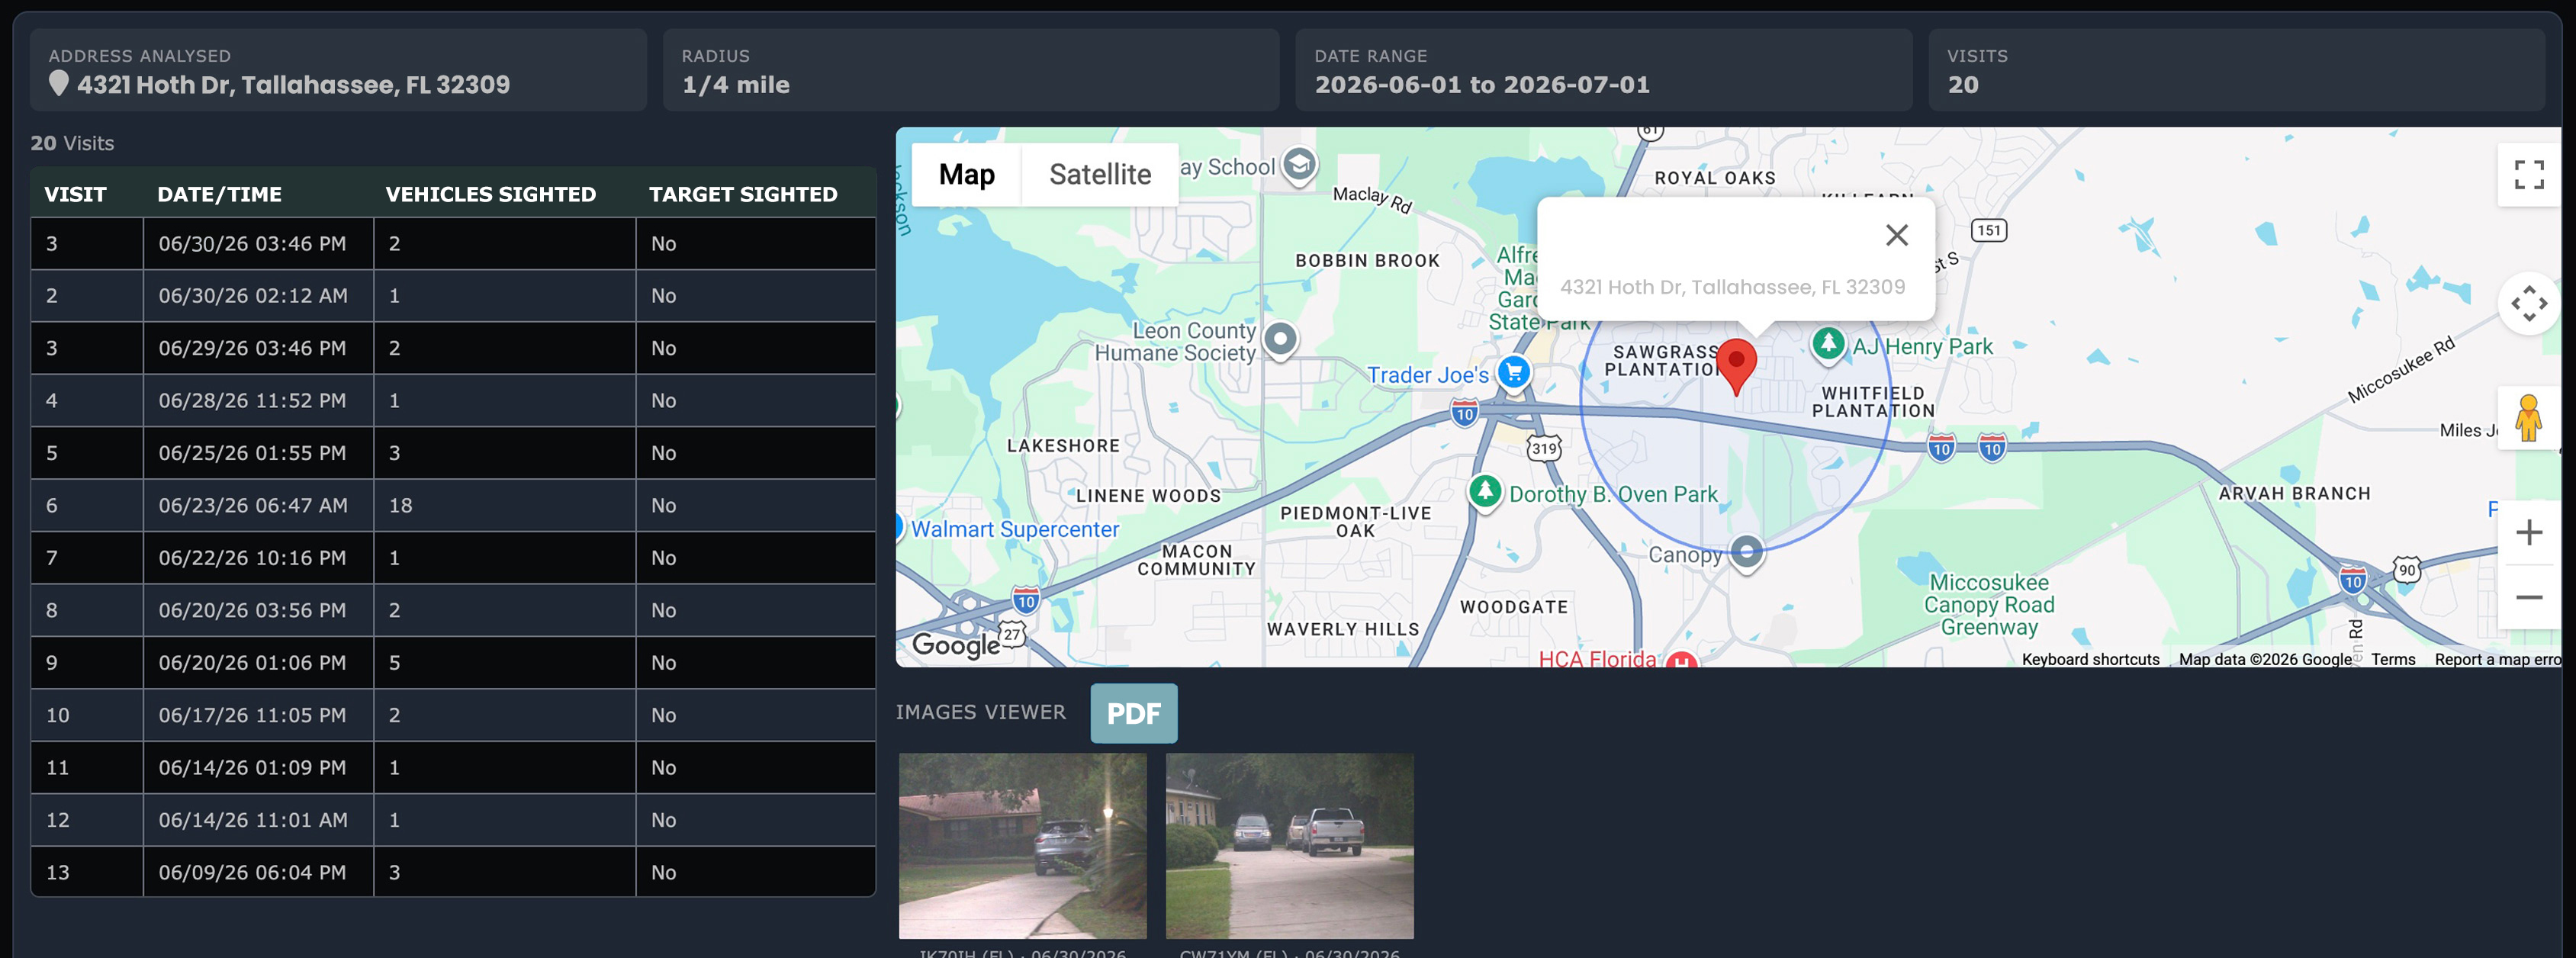Select visit row 06/28/26 11:52 PM

coord(453,400)
